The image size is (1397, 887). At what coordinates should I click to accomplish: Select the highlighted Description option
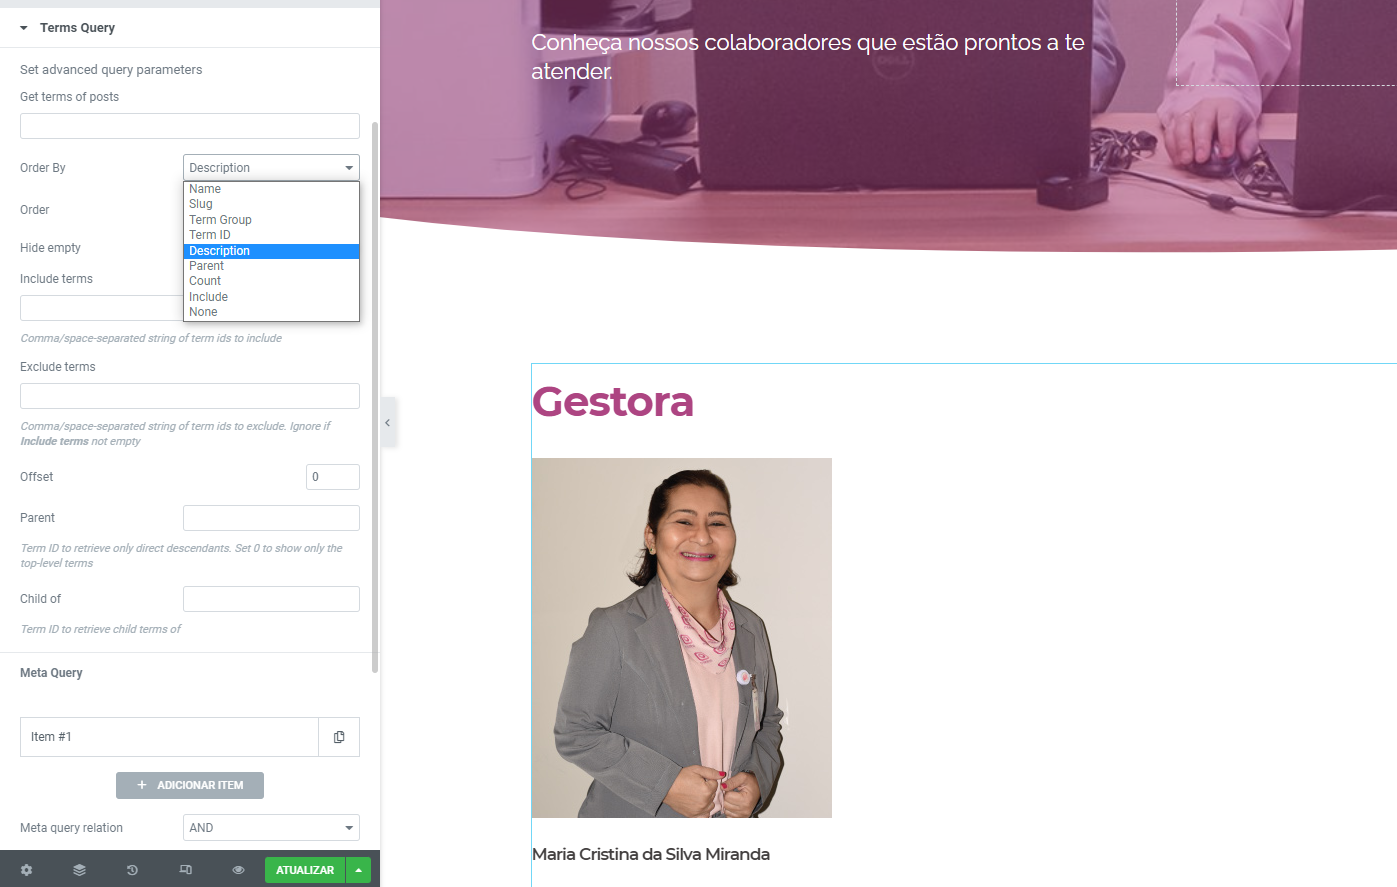coord(271,251)
